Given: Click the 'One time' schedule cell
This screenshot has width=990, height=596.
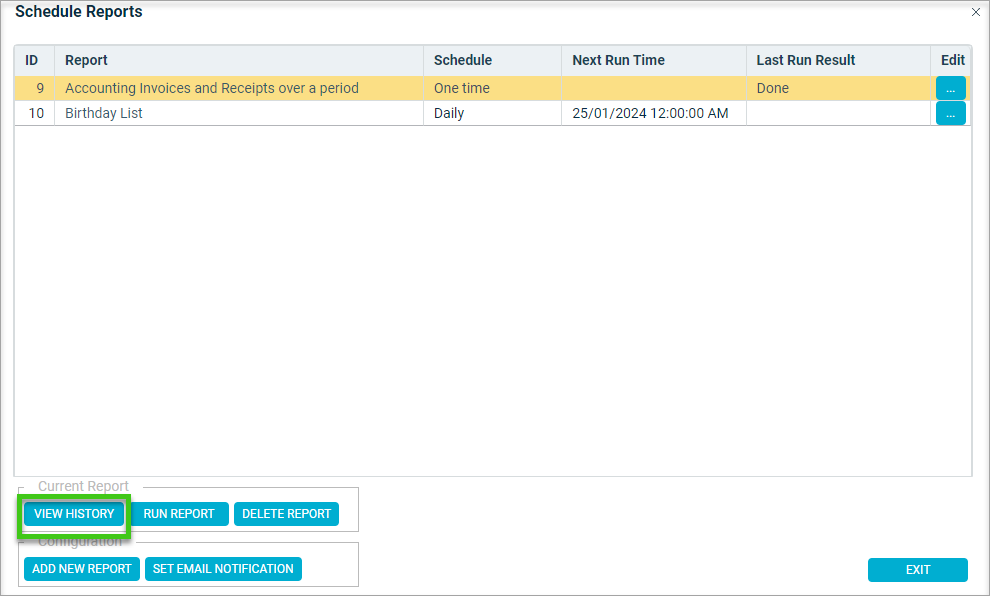Looking at the screenshot, I should [492, 88].
